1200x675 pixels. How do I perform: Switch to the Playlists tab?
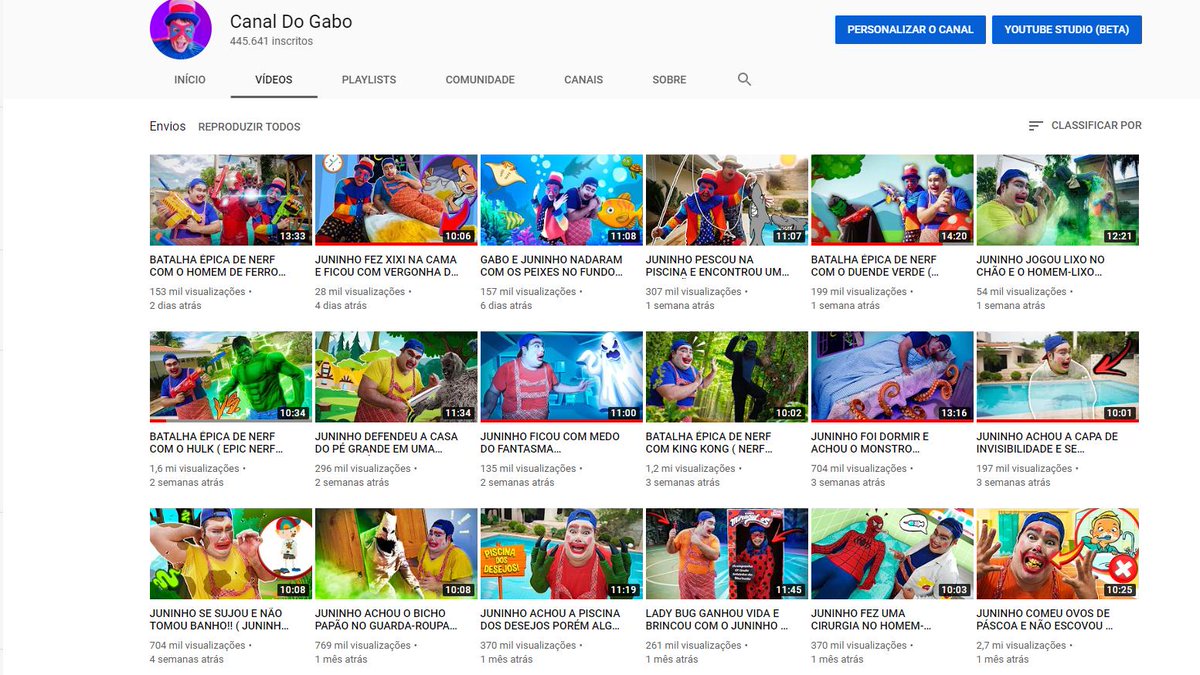tap(369, 80)
